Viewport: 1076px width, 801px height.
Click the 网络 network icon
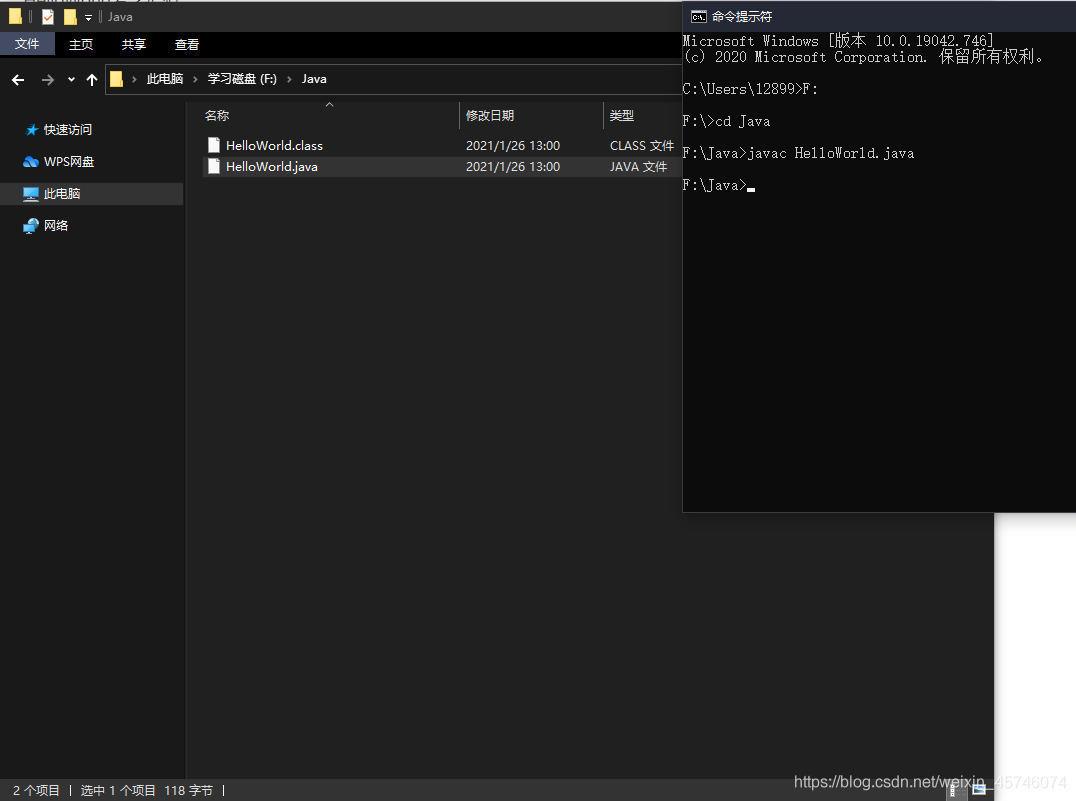click(31, 226)
